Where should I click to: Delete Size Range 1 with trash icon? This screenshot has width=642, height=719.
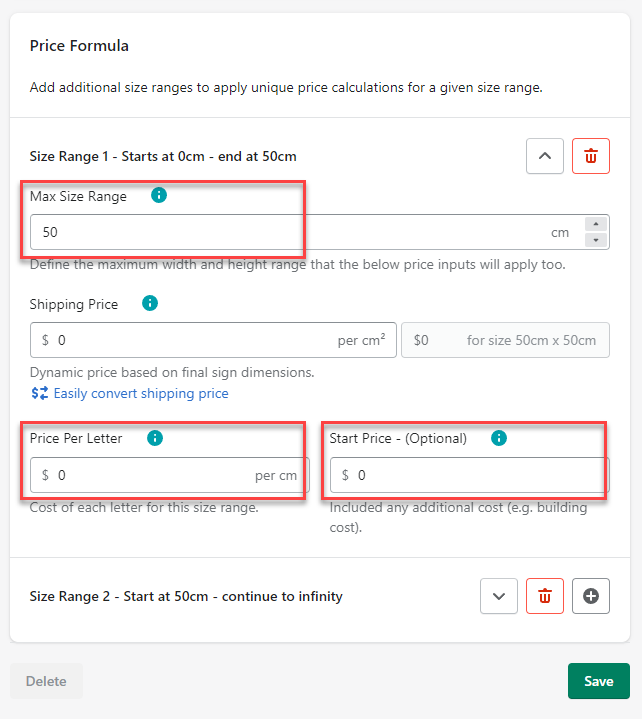point(591,156)
